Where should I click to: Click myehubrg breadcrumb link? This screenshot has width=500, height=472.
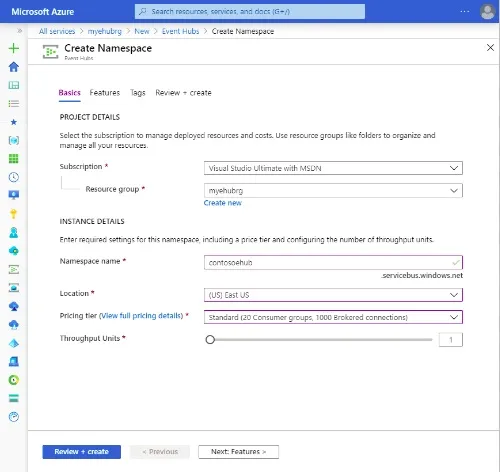point(105,31)
